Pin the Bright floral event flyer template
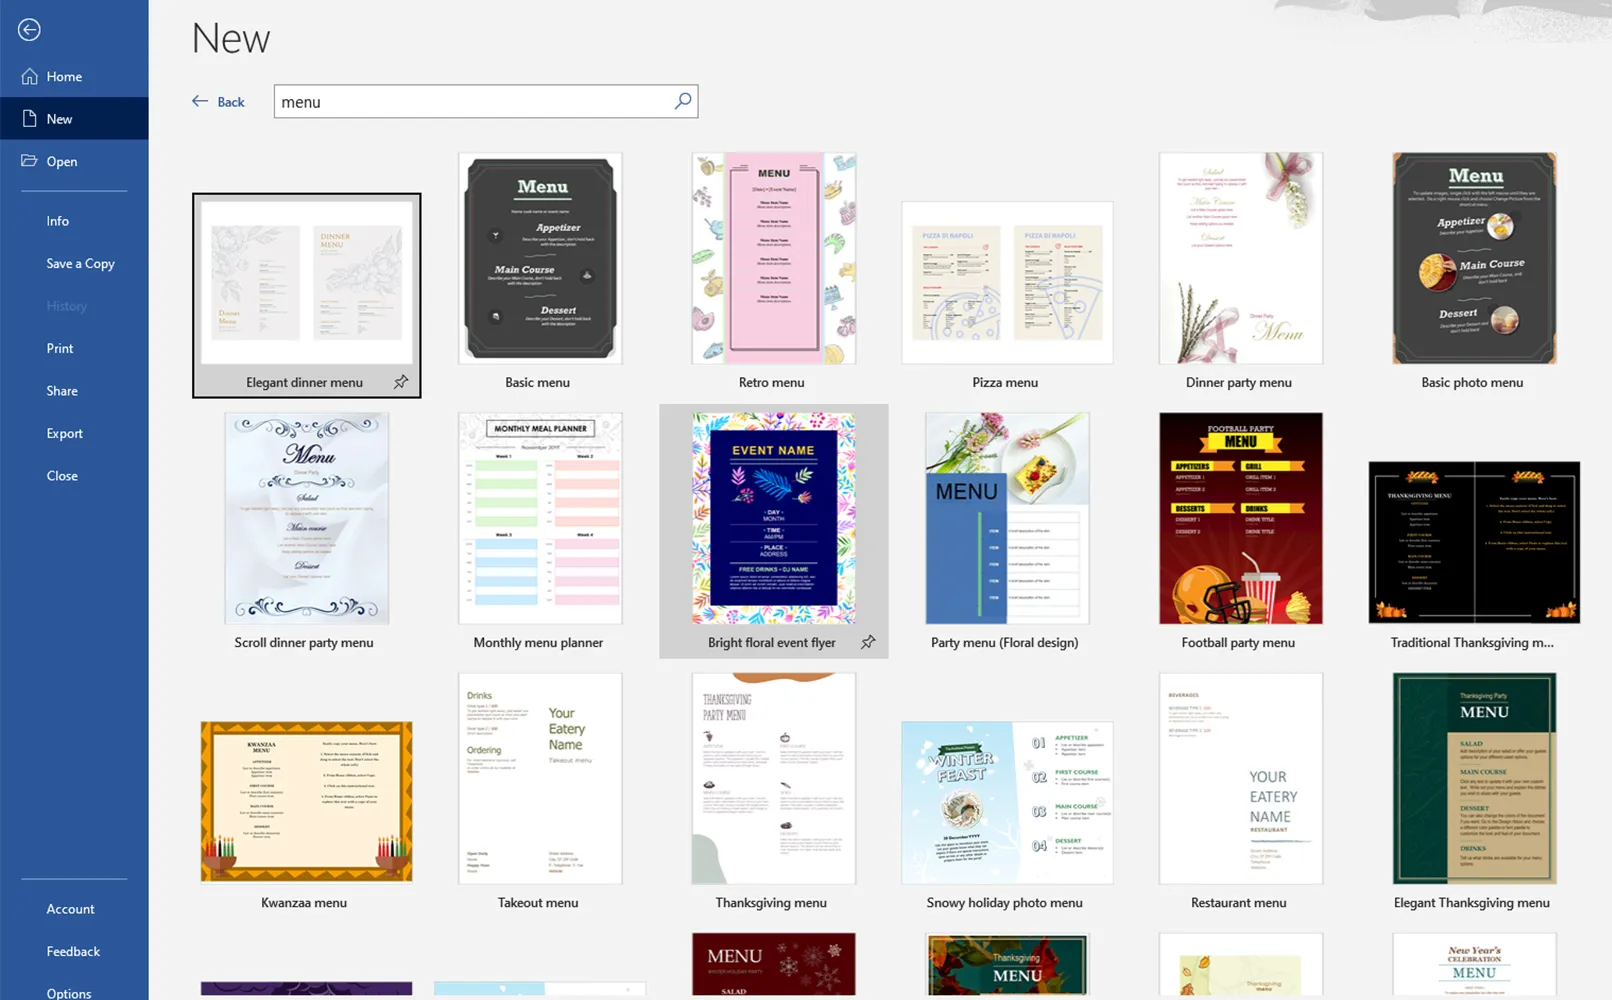Screen dimensions: 1612x1000 click(868, 642)
